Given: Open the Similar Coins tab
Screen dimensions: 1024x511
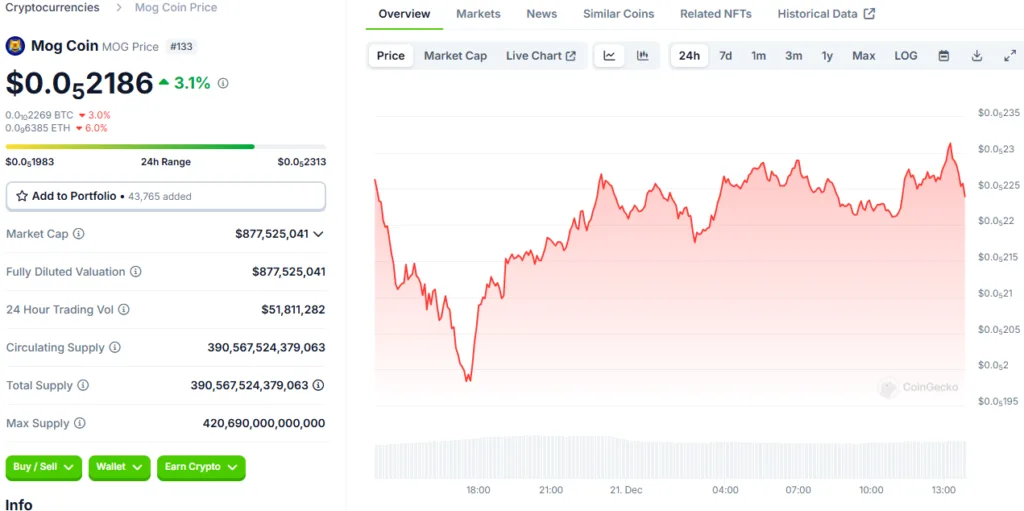Looking at the screenshot, I should pyautogui.click(x=618, y=14).
